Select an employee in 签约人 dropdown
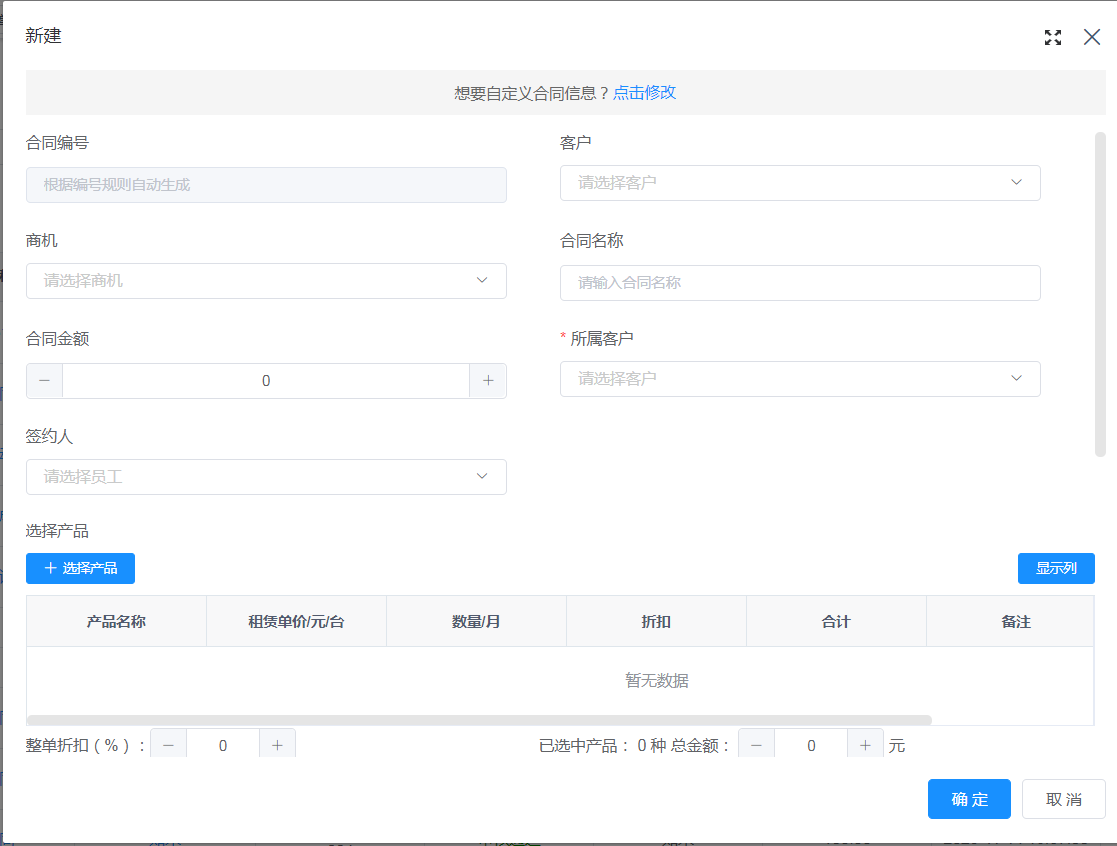 point(266,477)
